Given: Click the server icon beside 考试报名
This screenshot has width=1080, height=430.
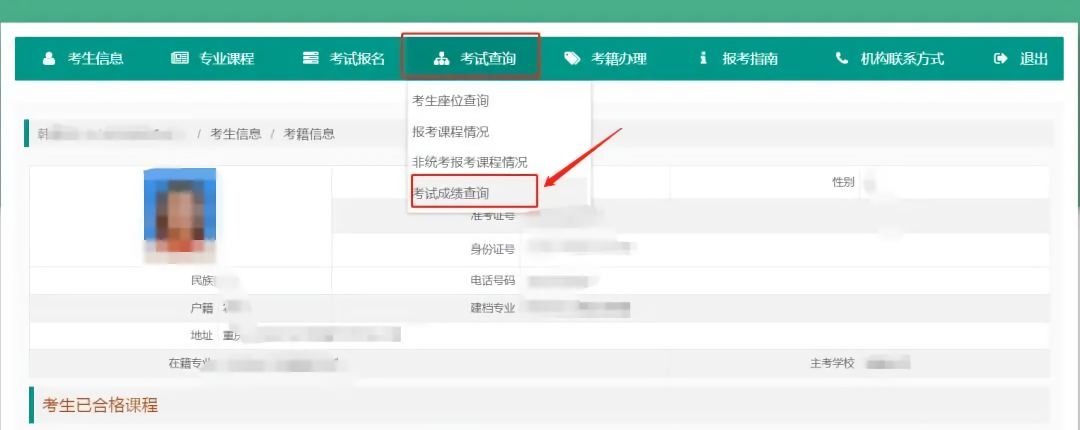Looking at the screenshot, I should coord(311,59).
